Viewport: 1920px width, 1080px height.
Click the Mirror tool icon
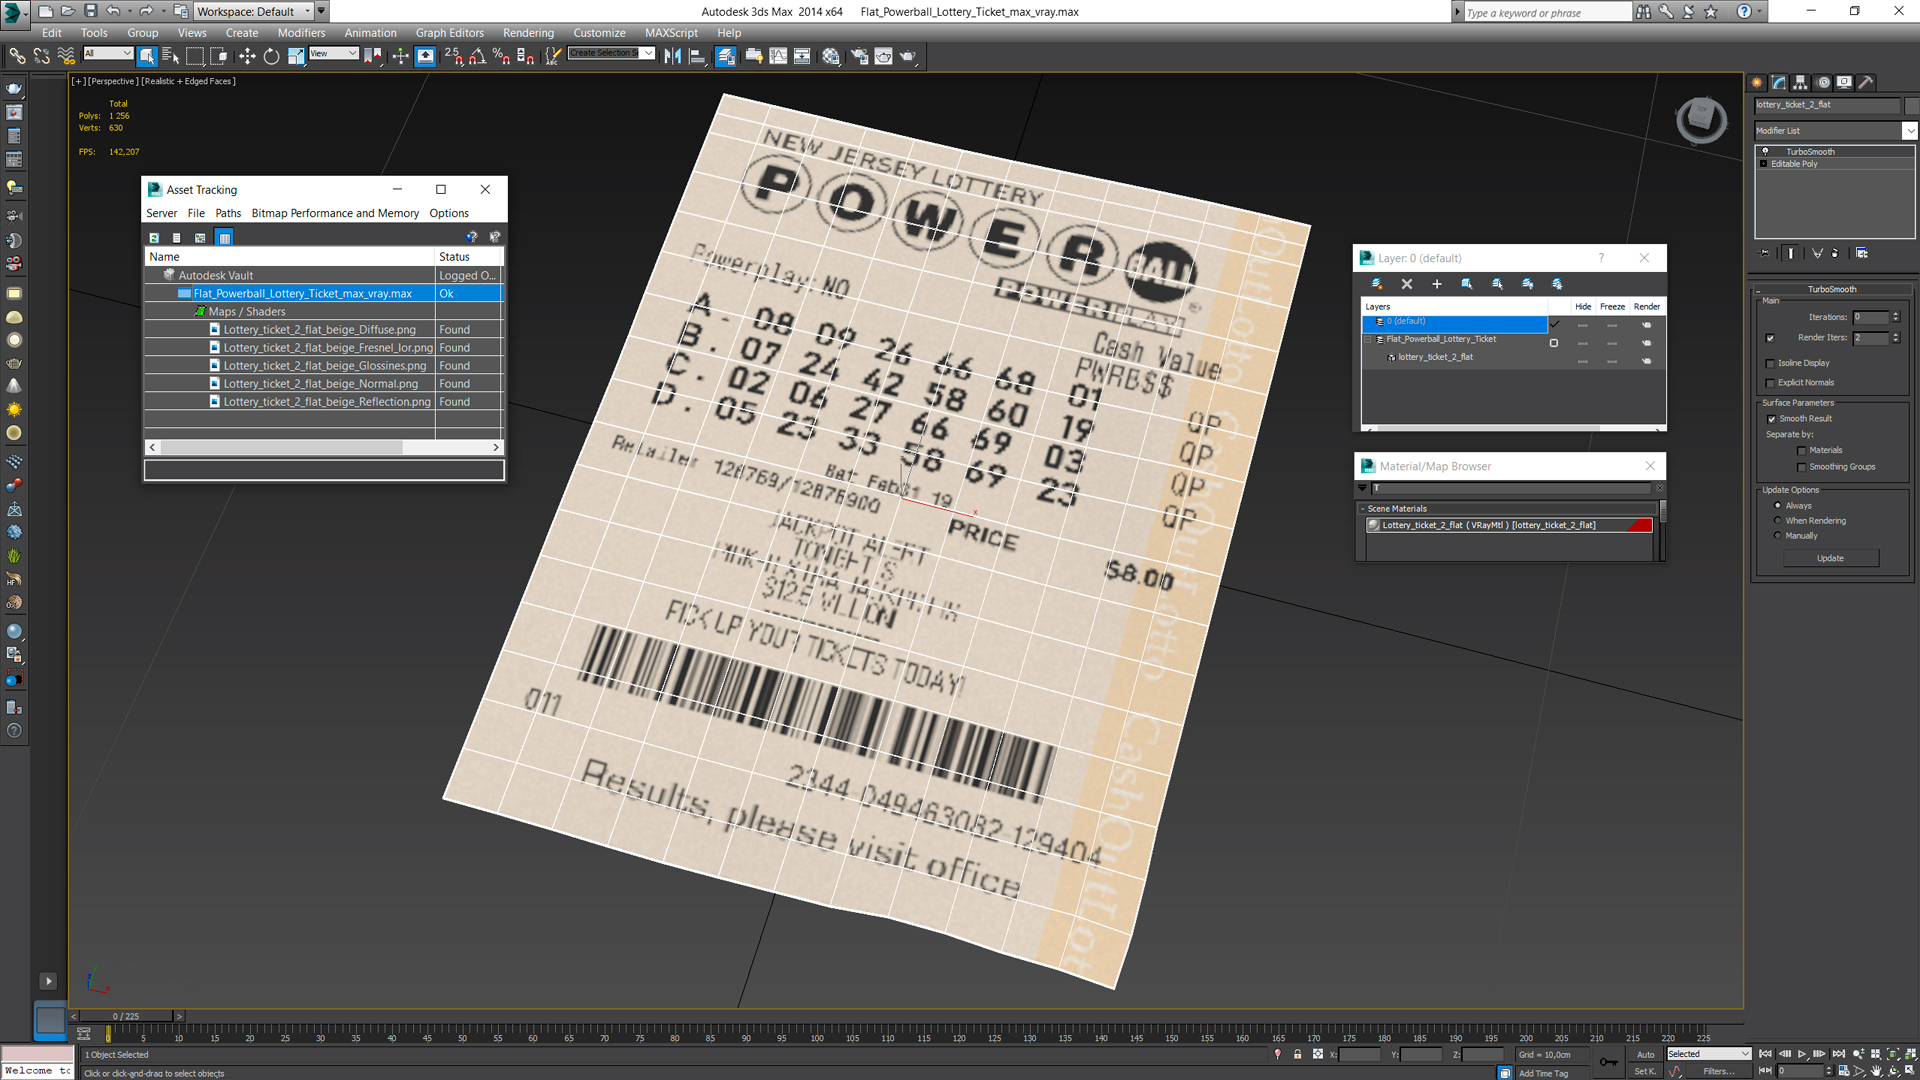673,56
